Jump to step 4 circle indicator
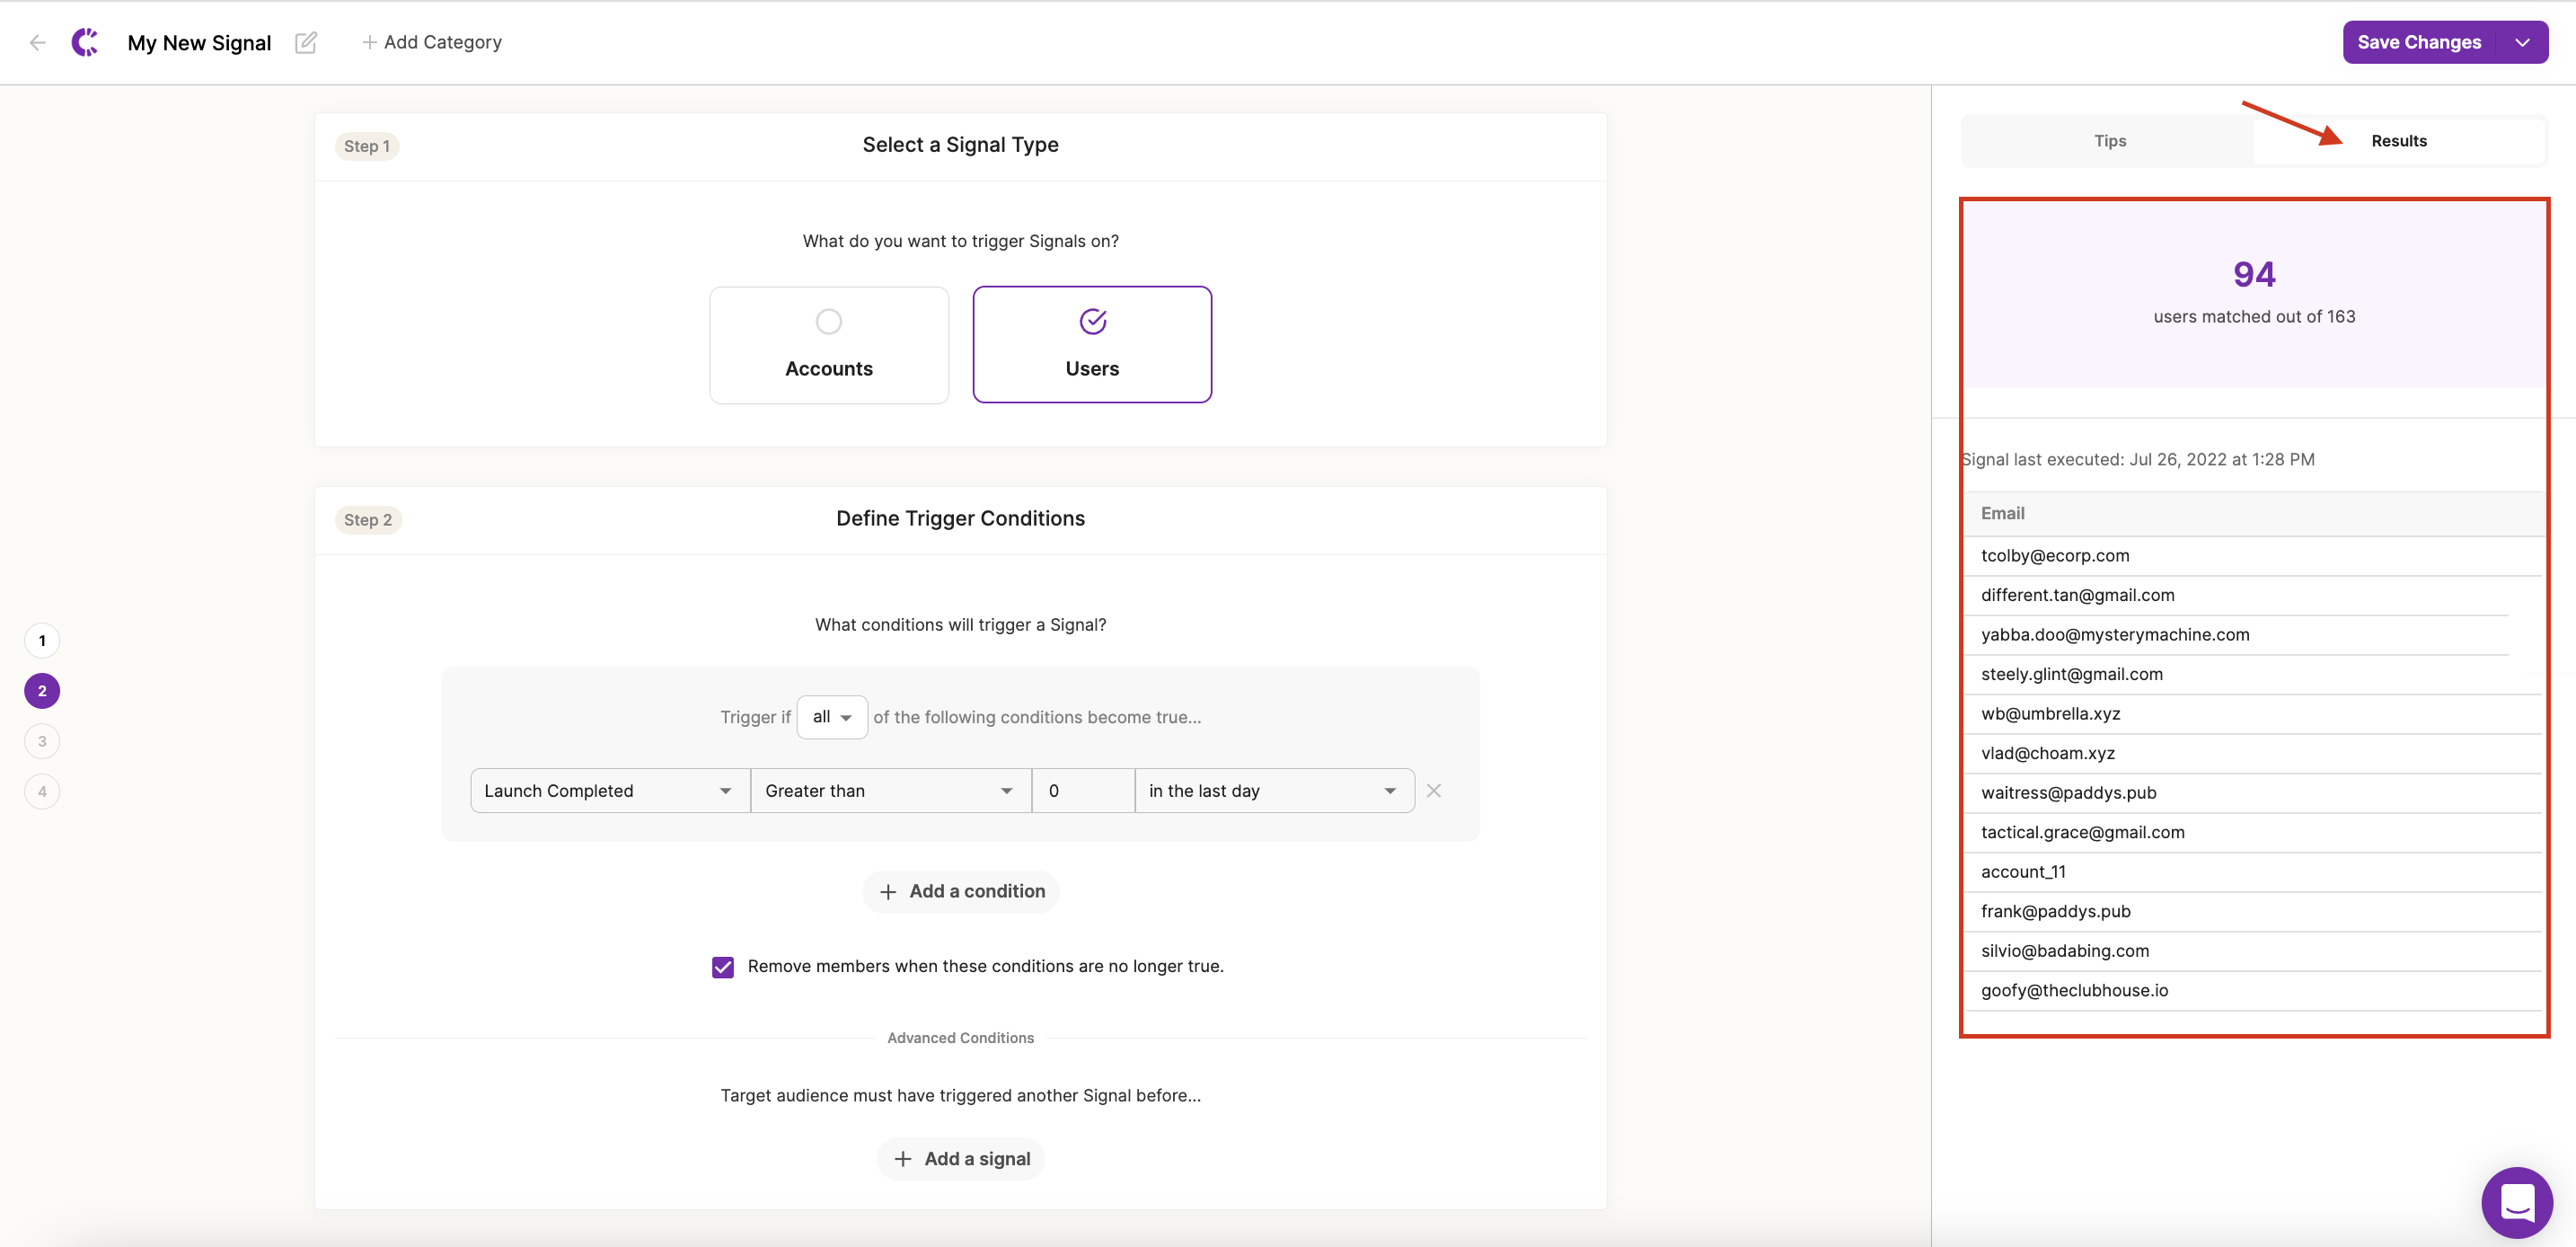The height and width of the screenshot is (1247, 2576). [42, 791]
